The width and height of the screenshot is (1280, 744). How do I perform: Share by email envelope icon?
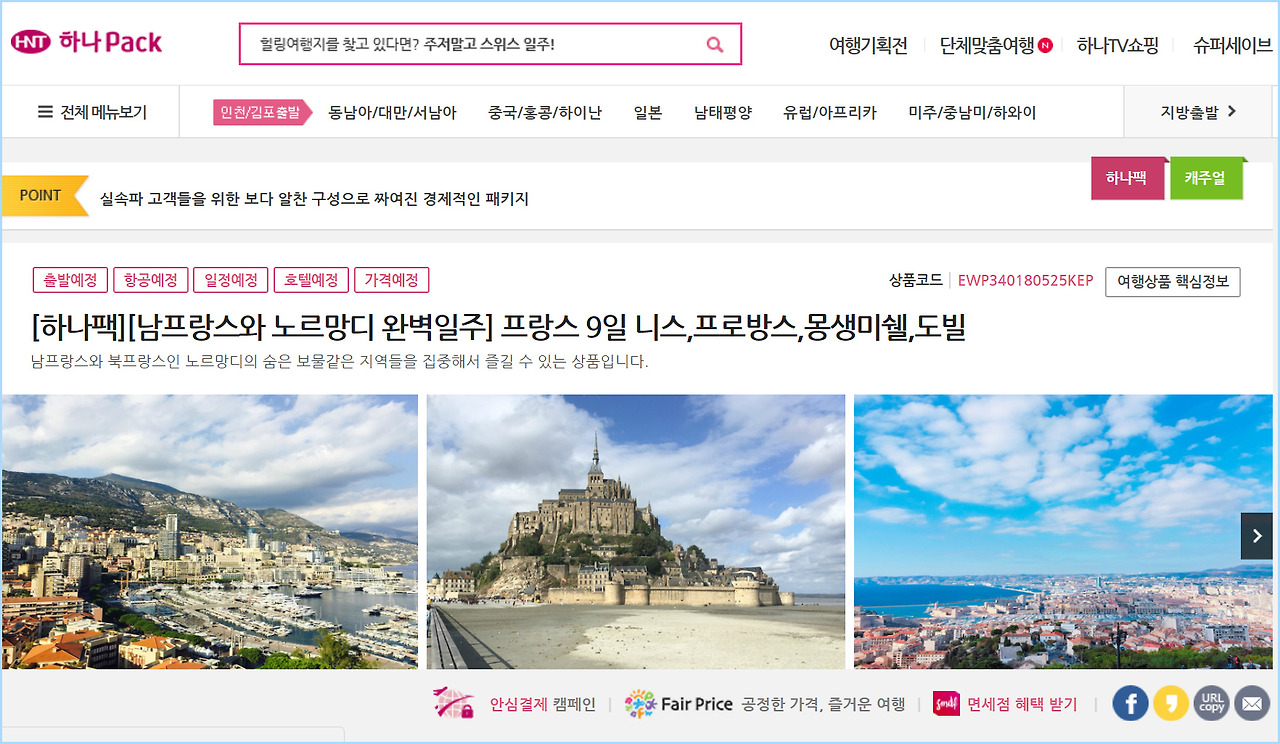[x=1252, y=703]
